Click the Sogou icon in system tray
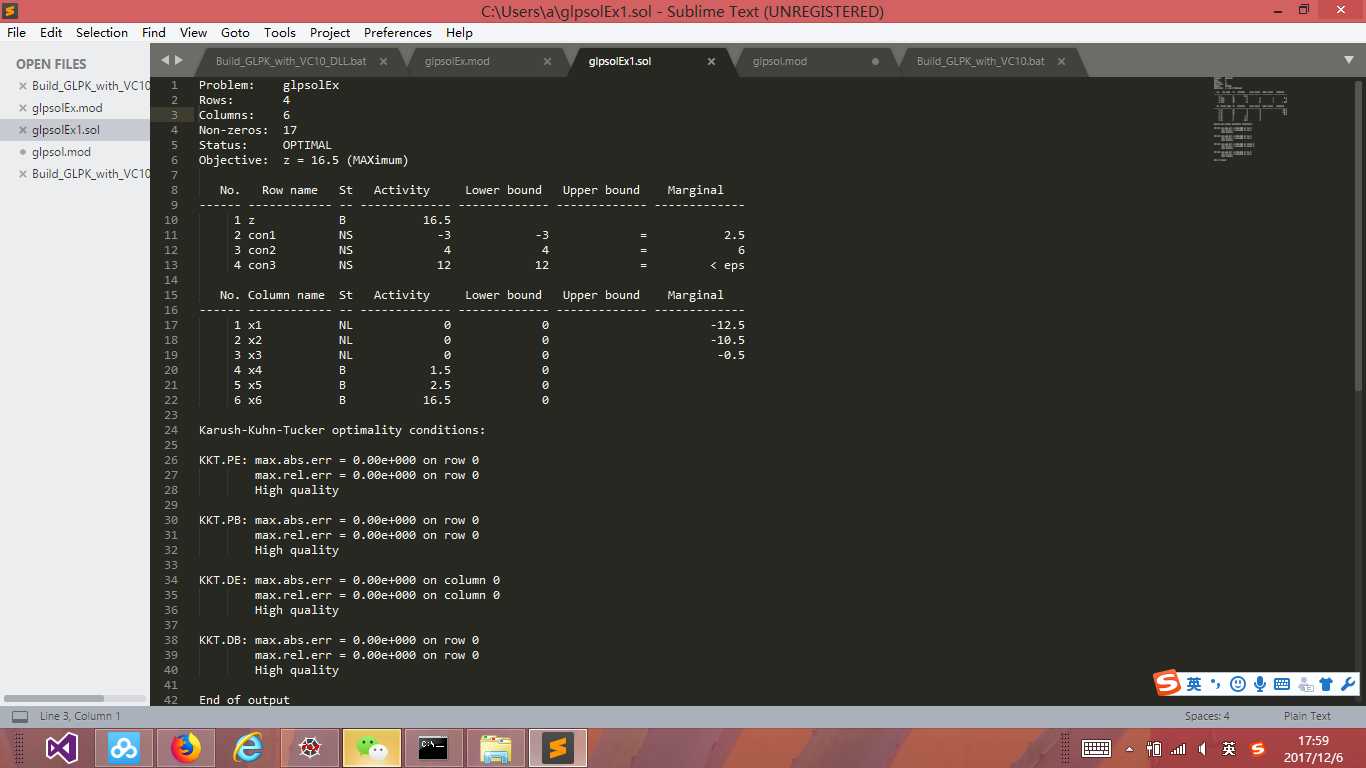Viewport: 1366px width, 768px height. [1258, 749]
